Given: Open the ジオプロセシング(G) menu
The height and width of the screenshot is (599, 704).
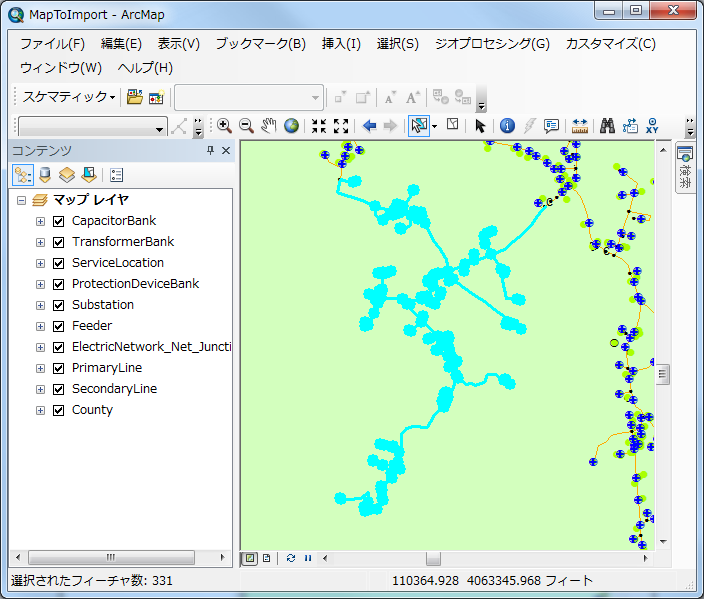Looking at the screenshot, I should [492, 44].
